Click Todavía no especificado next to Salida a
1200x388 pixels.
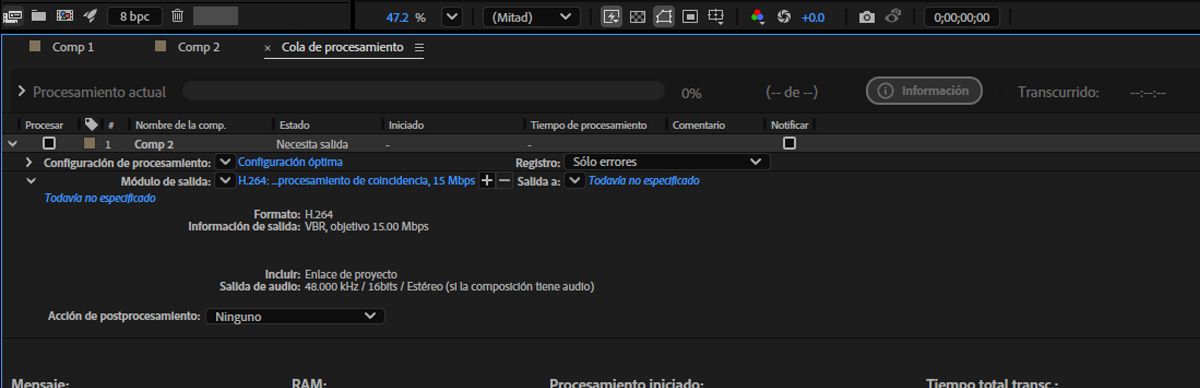pos(644,181)
